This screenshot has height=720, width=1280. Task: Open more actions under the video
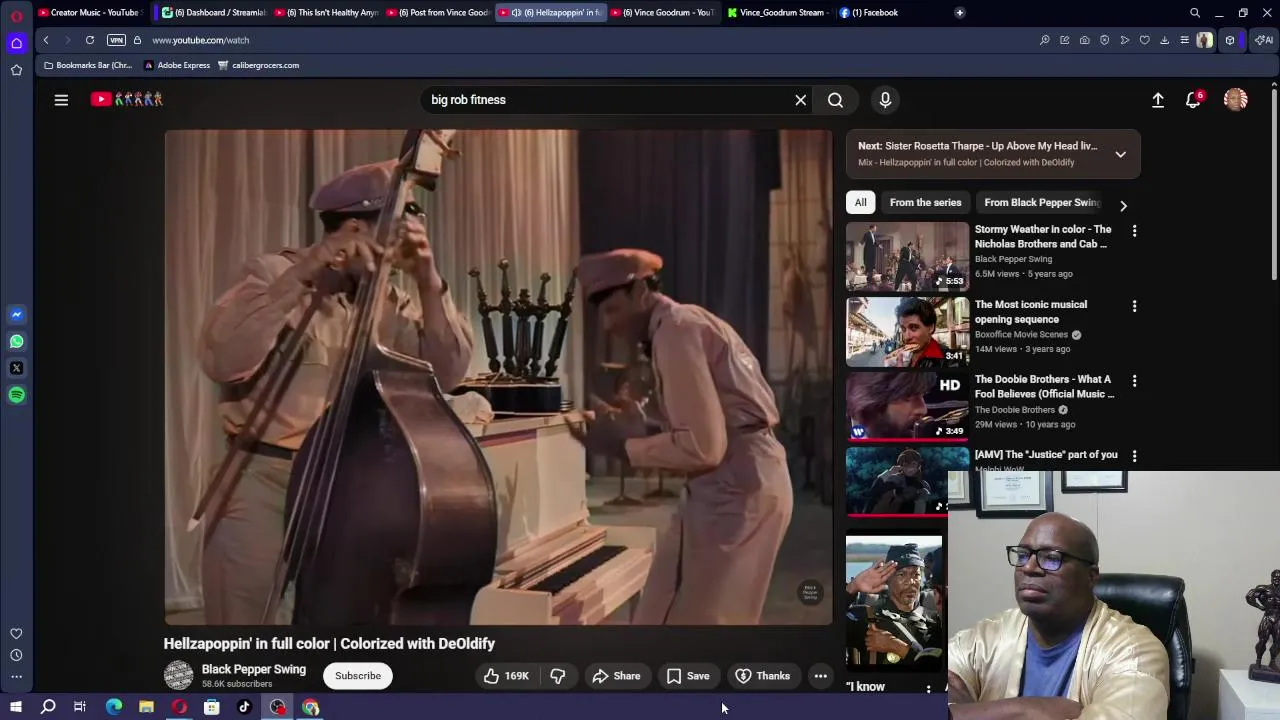820,676
